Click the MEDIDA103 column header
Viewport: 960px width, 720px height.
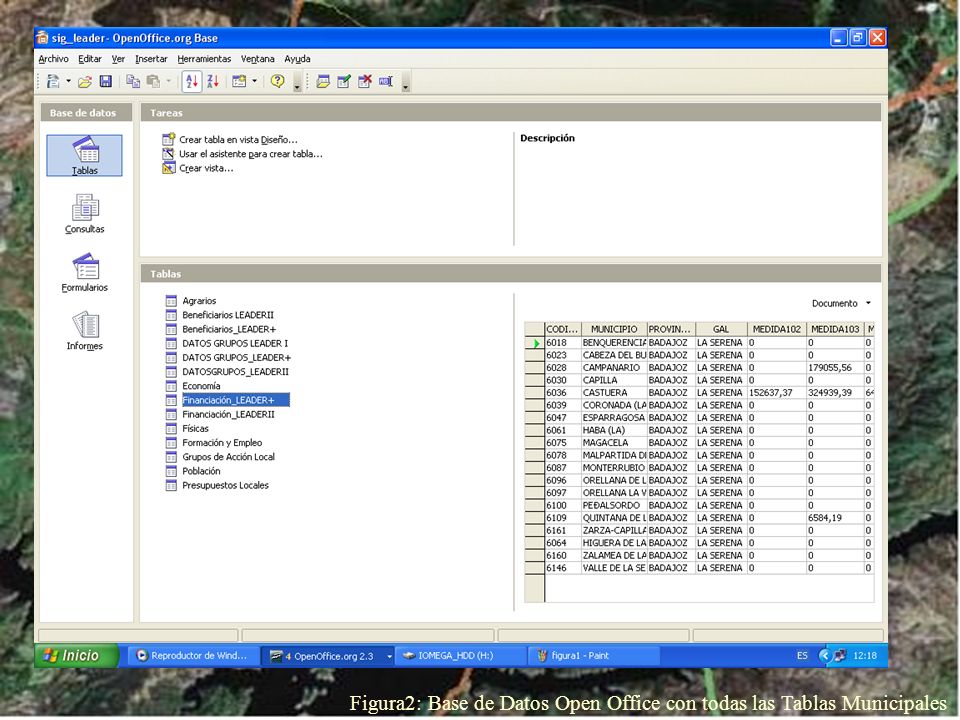coord(836,329)
